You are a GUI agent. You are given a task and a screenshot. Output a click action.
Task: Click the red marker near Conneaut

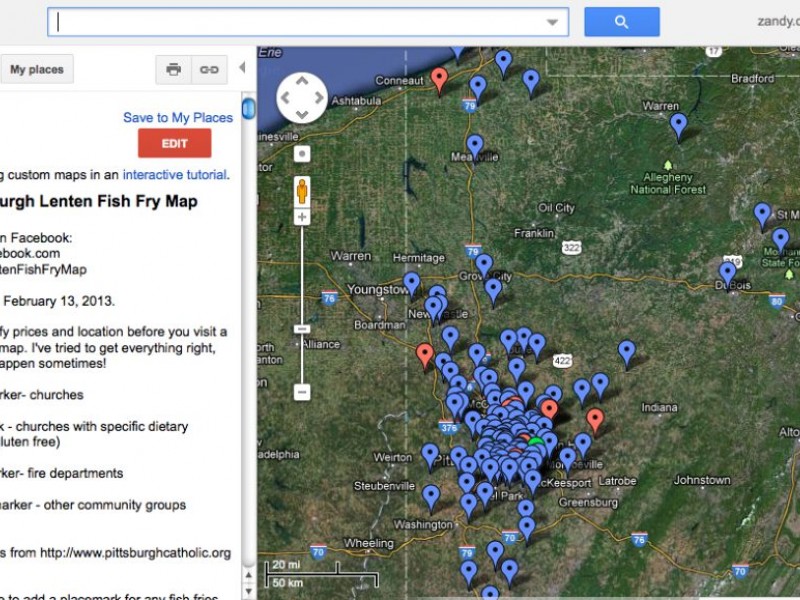pos(439,78)
